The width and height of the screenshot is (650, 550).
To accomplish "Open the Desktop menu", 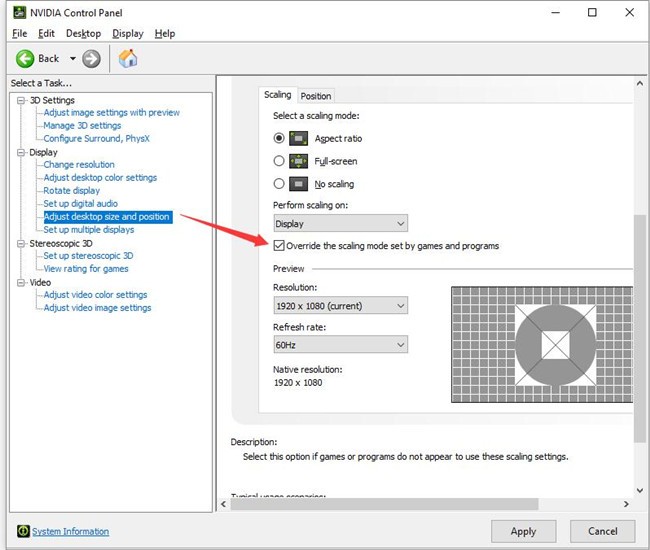I will tap(83, 33).
